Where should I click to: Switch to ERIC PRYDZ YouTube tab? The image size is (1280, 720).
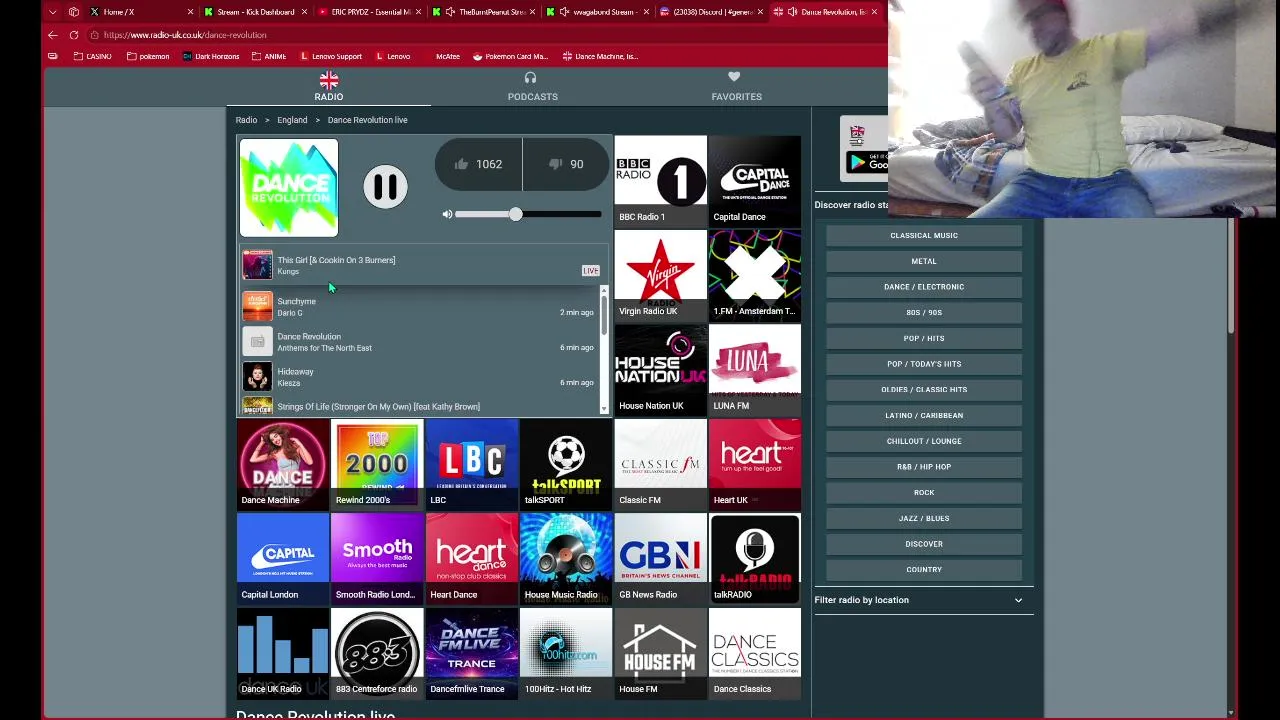pos(371,12)
